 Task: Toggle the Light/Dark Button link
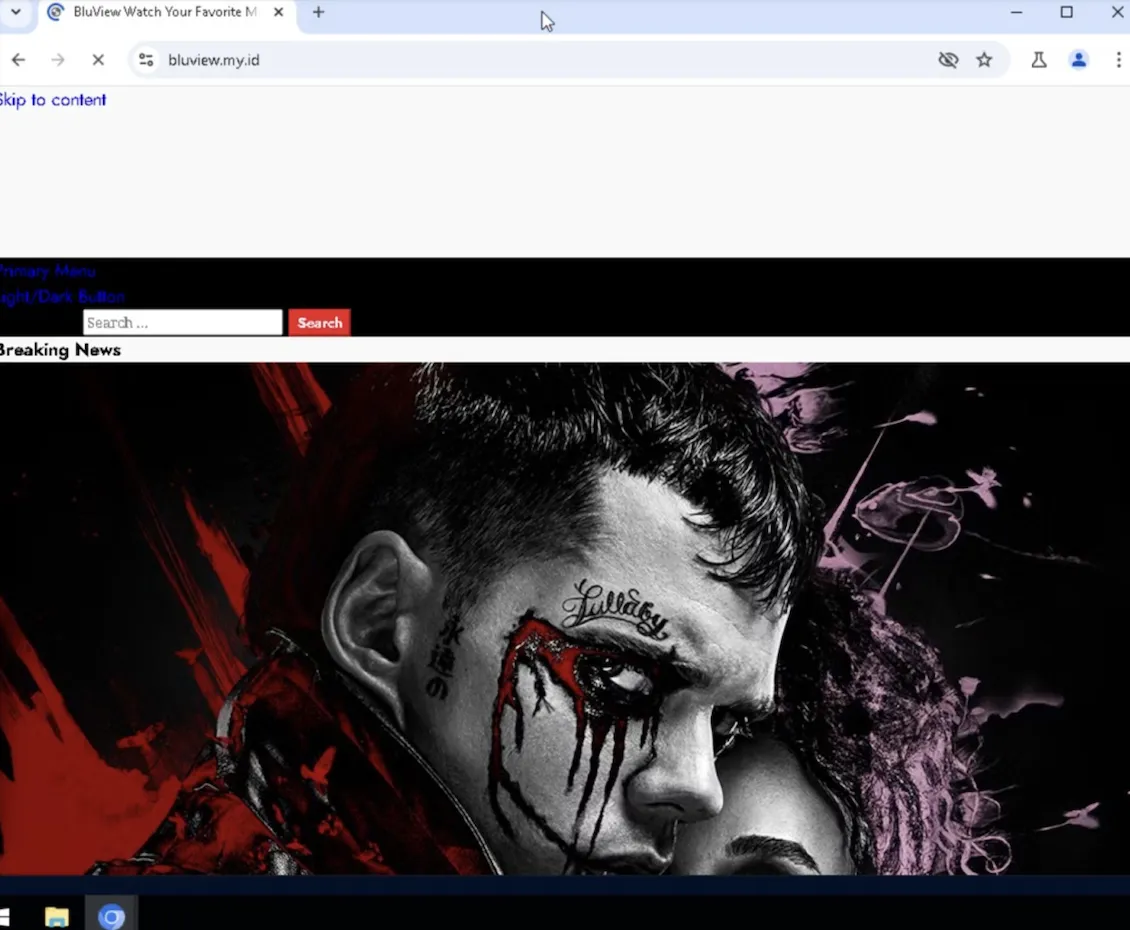(x=62, y=297)
